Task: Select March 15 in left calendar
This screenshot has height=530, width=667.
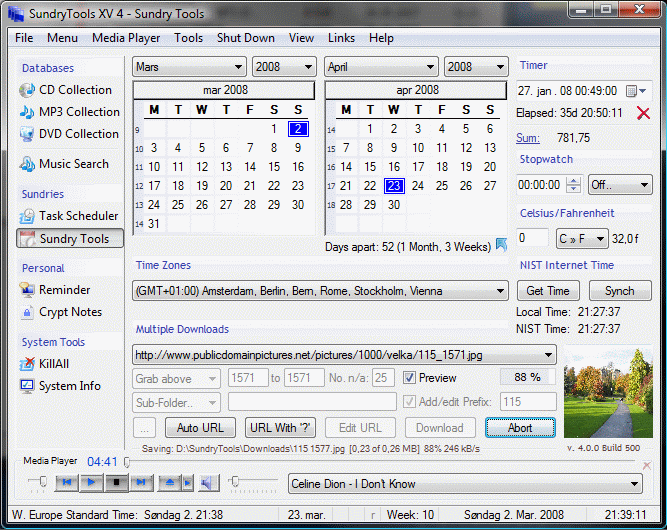Action: 274,167
